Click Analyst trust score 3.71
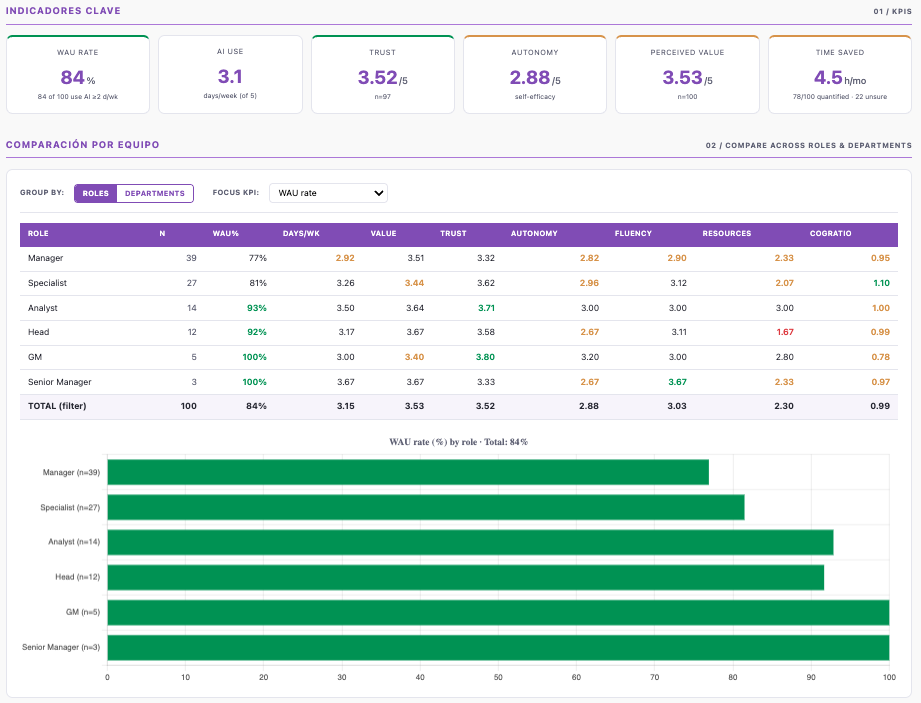 pos(486,308)
